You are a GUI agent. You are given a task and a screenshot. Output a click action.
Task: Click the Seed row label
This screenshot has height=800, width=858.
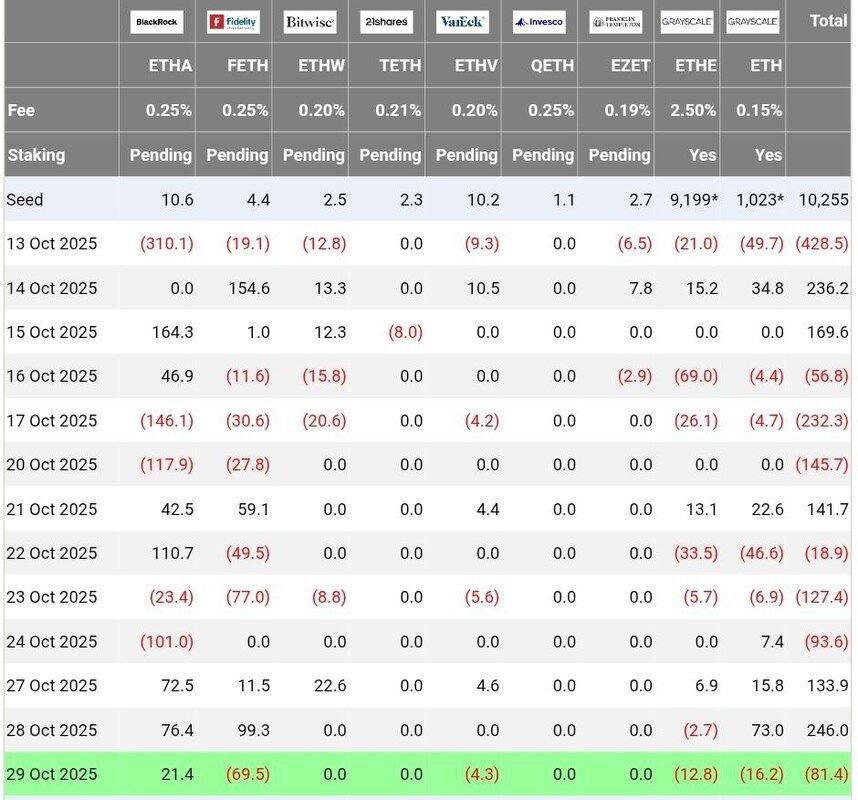pos(25,200)
